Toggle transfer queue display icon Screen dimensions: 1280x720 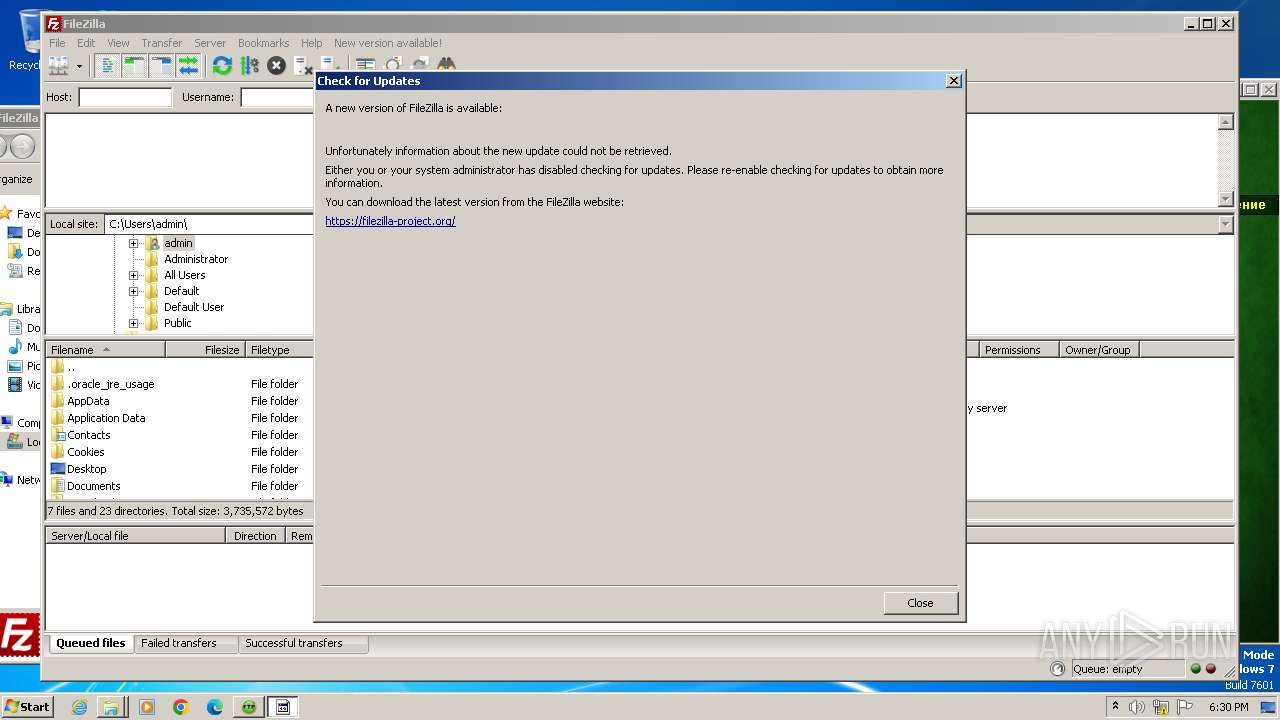(x=188, y=66)
